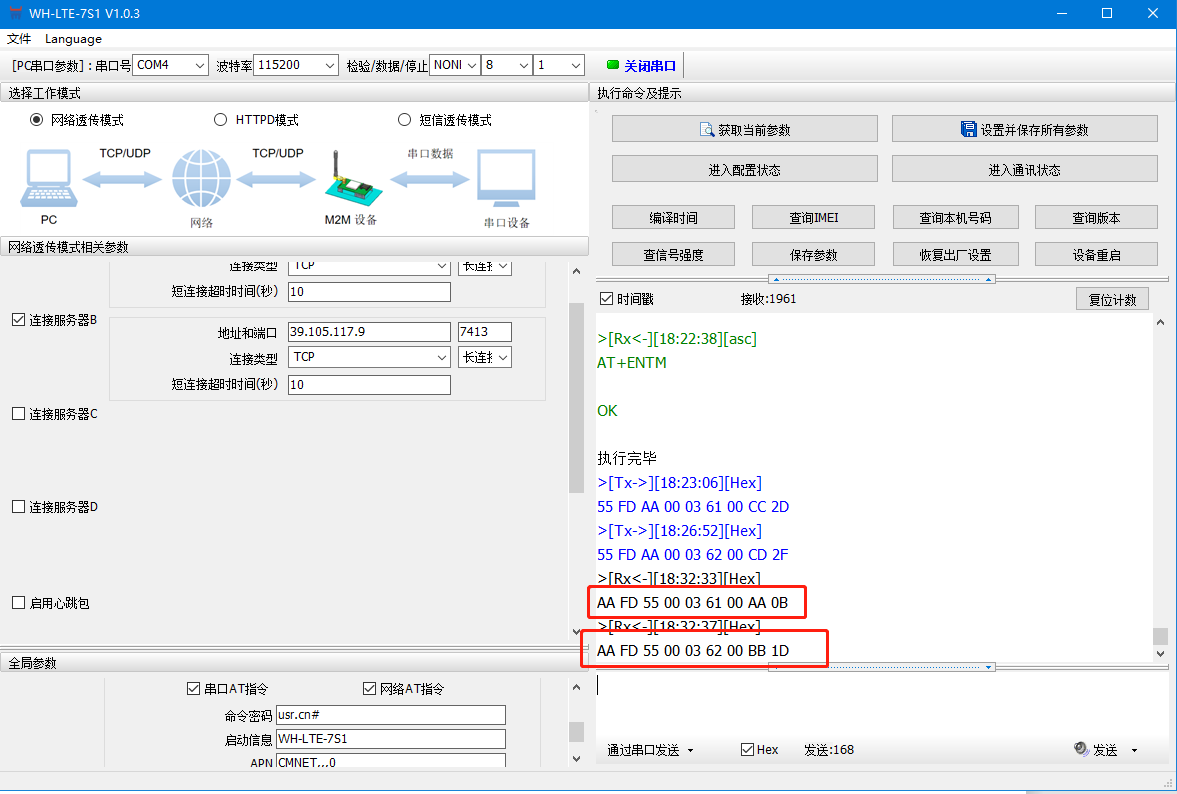The height and width of the screenshot is (794, 1177).
Task: Click the server B address field 39.105.117.9
Action: click(369, 332)
